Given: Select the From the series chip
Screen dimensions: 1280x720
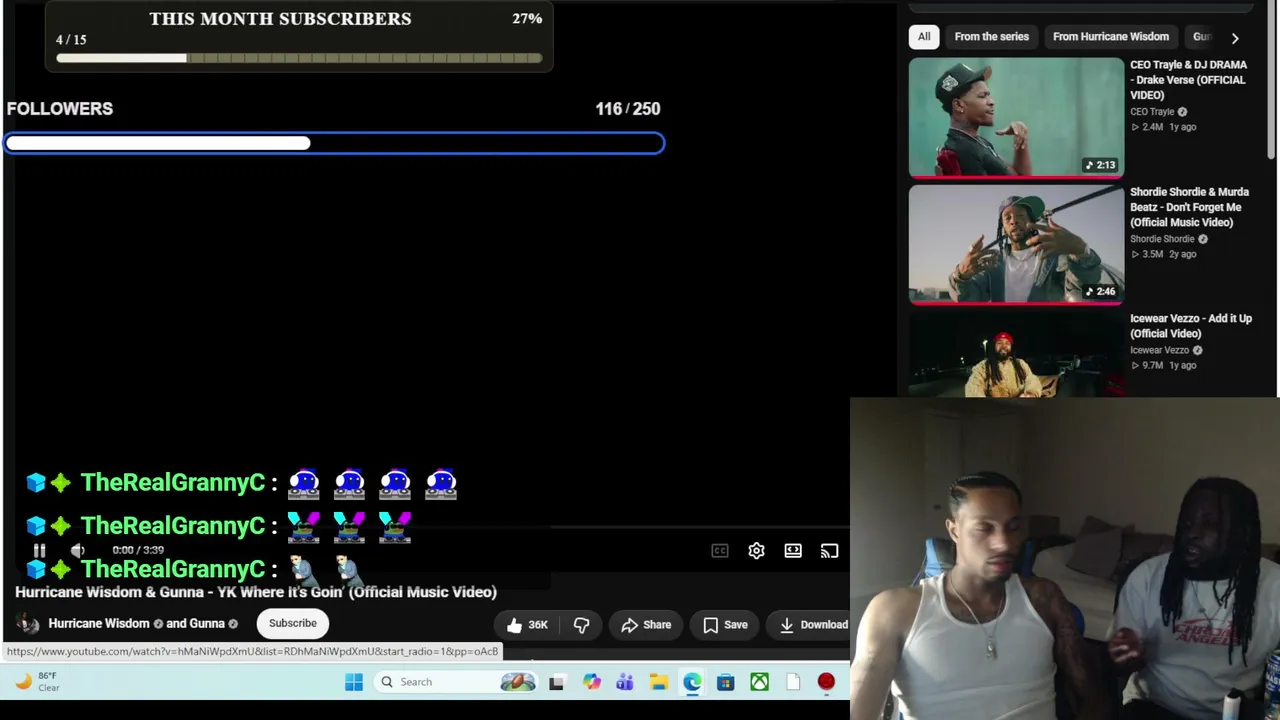Looking at the screenshot, I should [991, 37].
